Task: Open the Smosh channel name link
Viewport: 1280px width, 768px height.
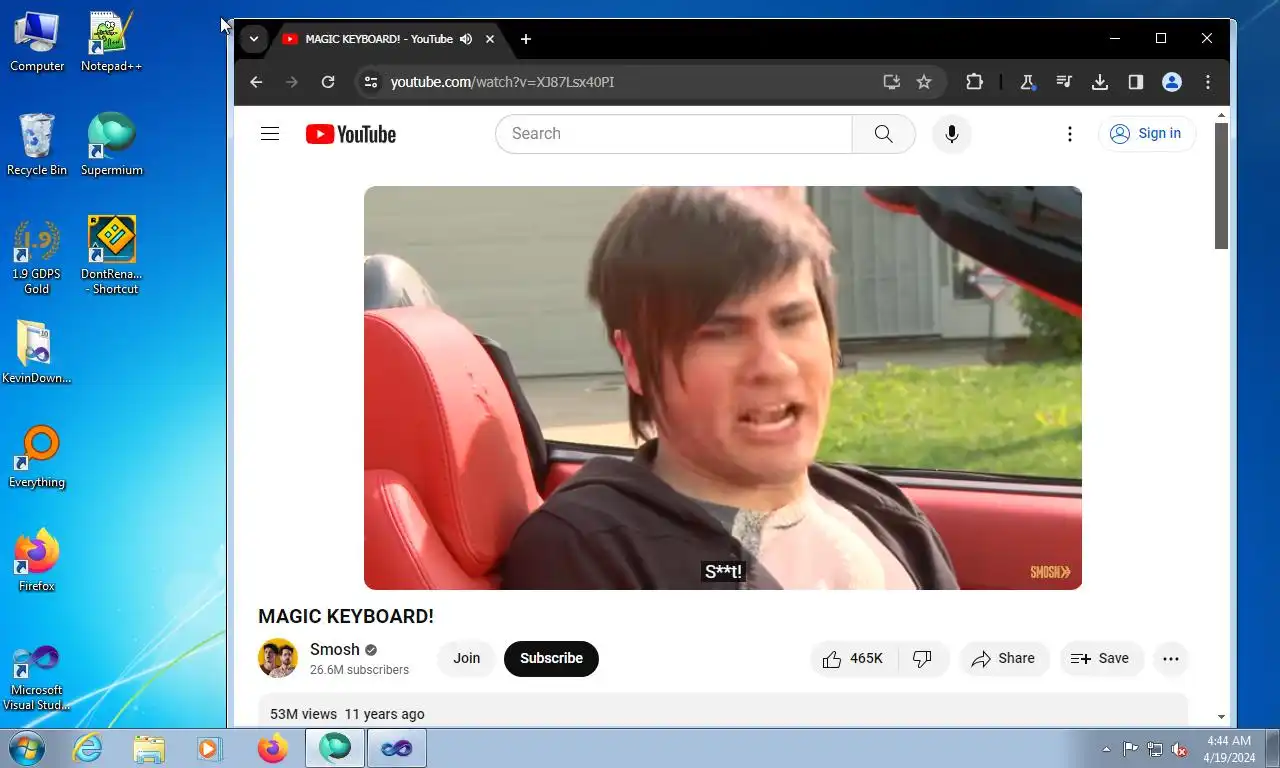Action: click(x=335, y=649)
